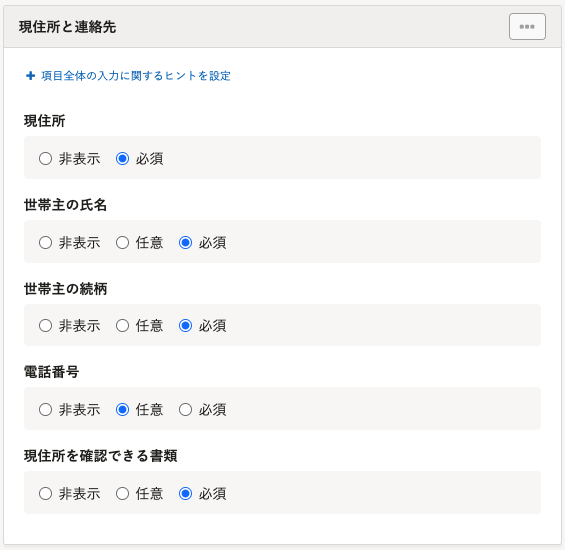Open 項目全体の入力に関するヒントを設定 link
The image size is (565, 550).
[x=136, y=76]
